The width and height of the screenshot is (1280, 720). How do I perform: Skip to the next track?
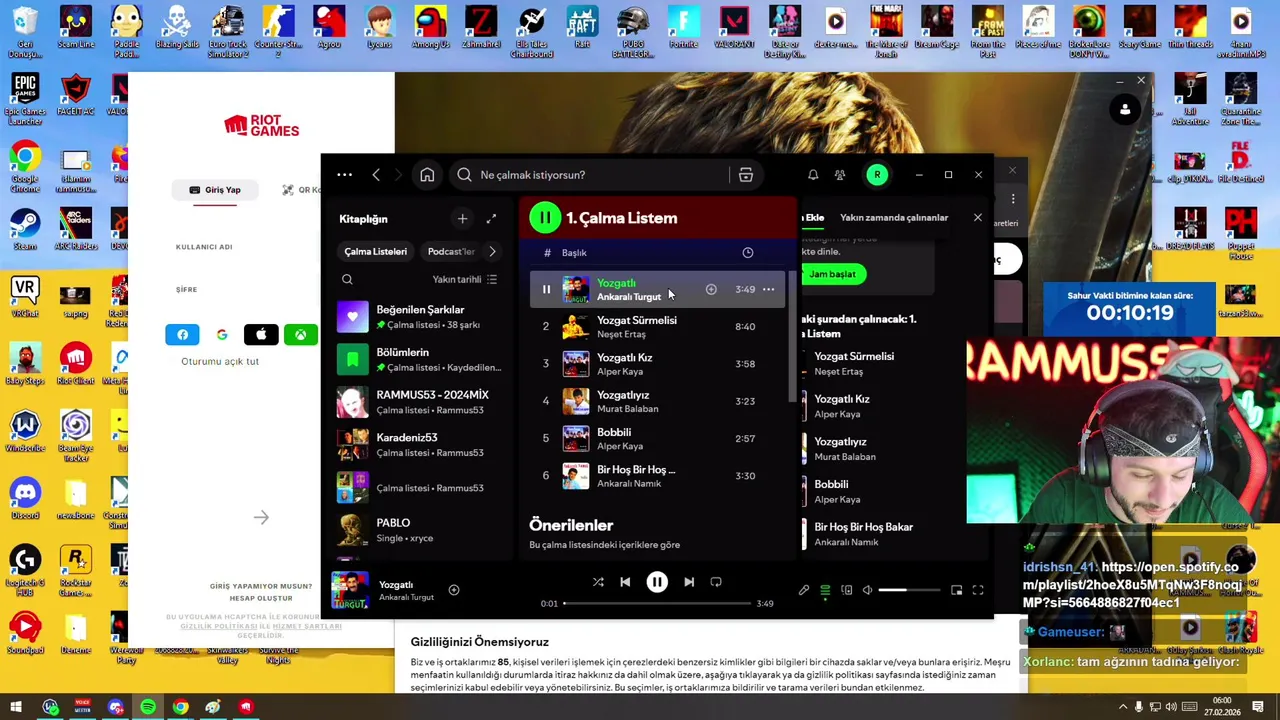point(689,582)
